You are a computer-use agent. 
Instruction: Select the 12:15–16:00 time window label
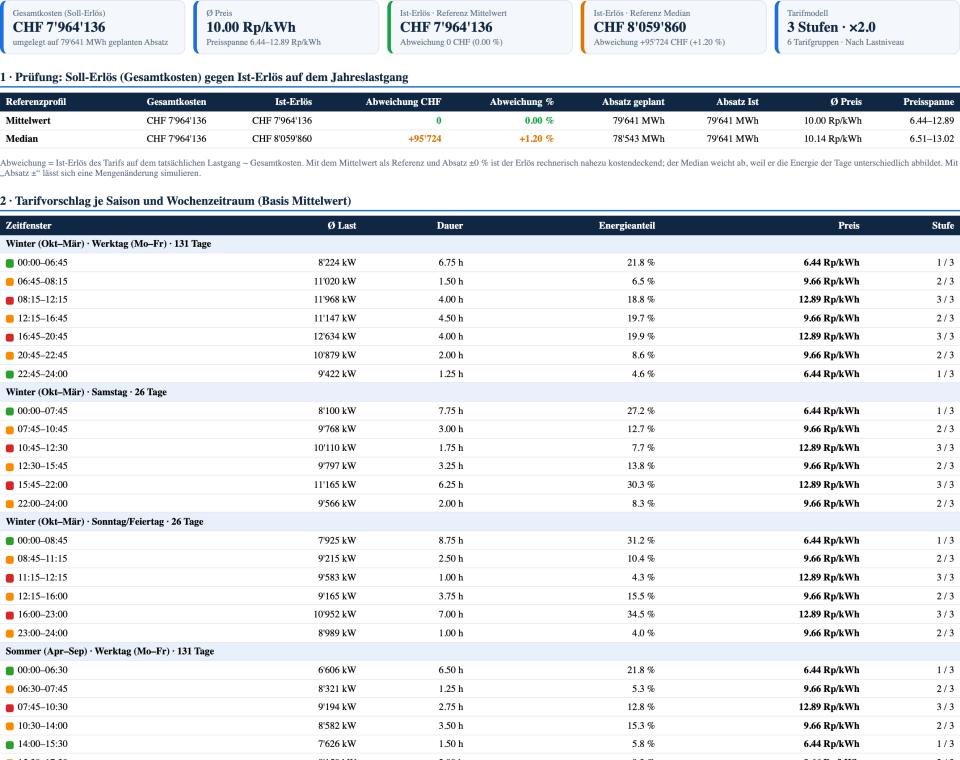[43, 596]
